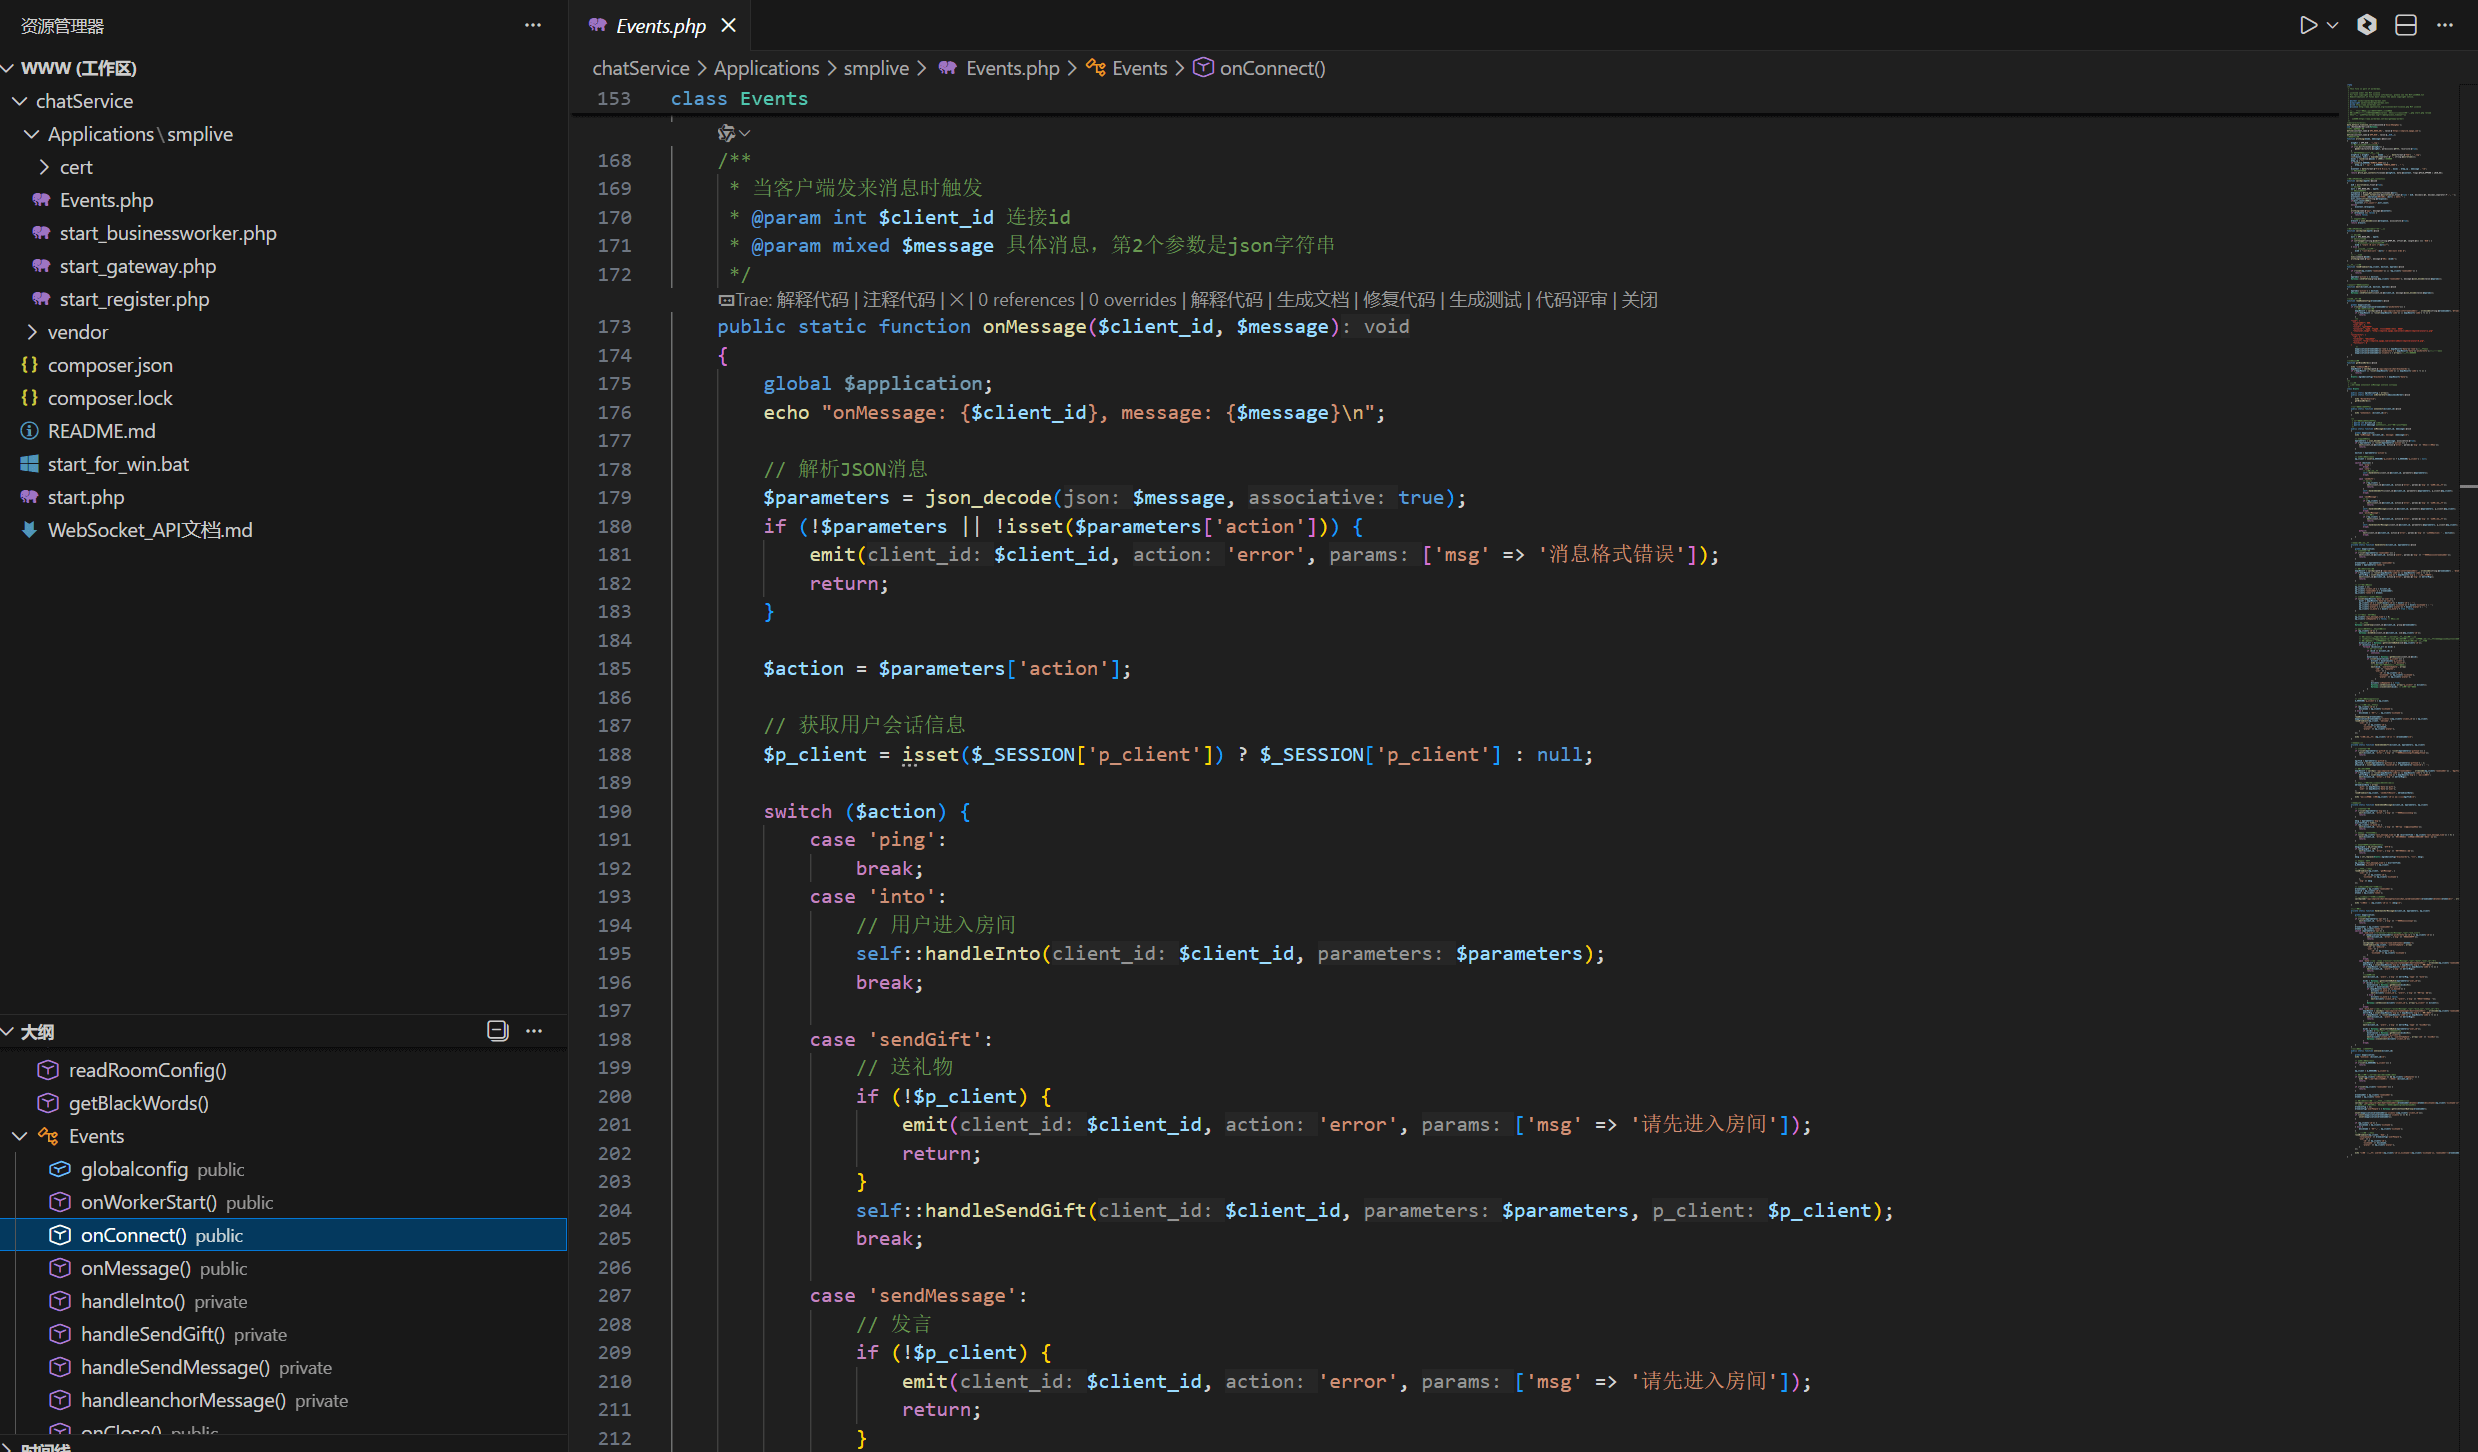Select onMessage() in outline list
Image resolution: width=2478 pixels, height=1452 pixels.
tap(135, 1268)
